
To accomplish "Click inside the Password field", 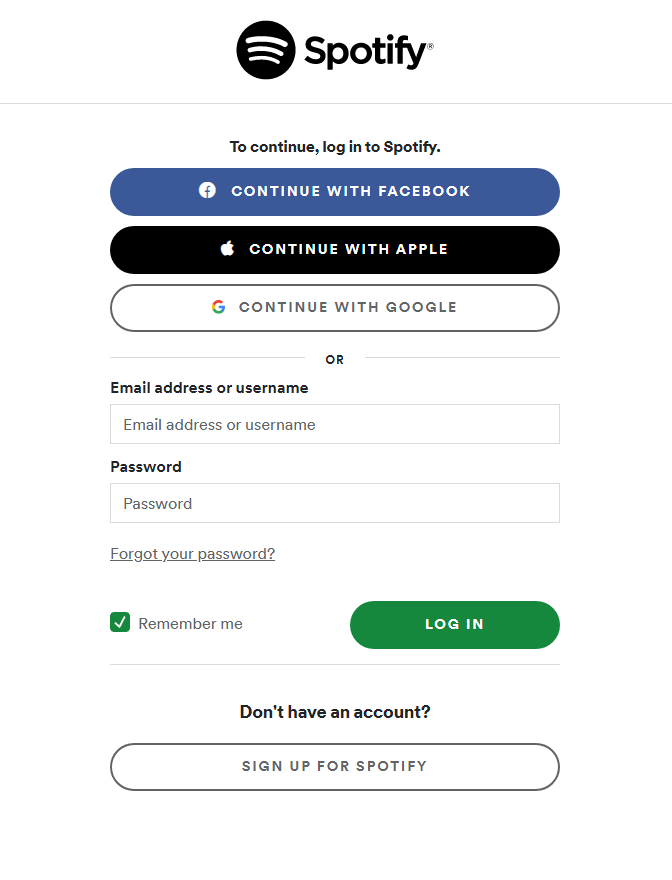I will pos(334,503).
